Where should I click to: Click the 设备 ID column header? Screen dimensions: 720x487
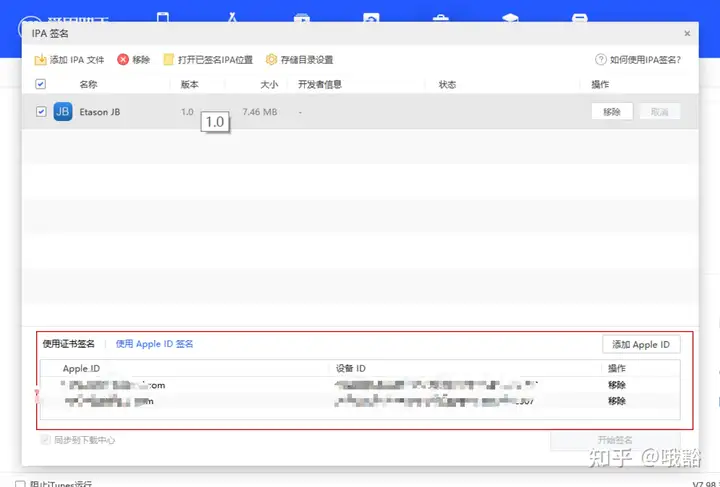coord(351,368)
